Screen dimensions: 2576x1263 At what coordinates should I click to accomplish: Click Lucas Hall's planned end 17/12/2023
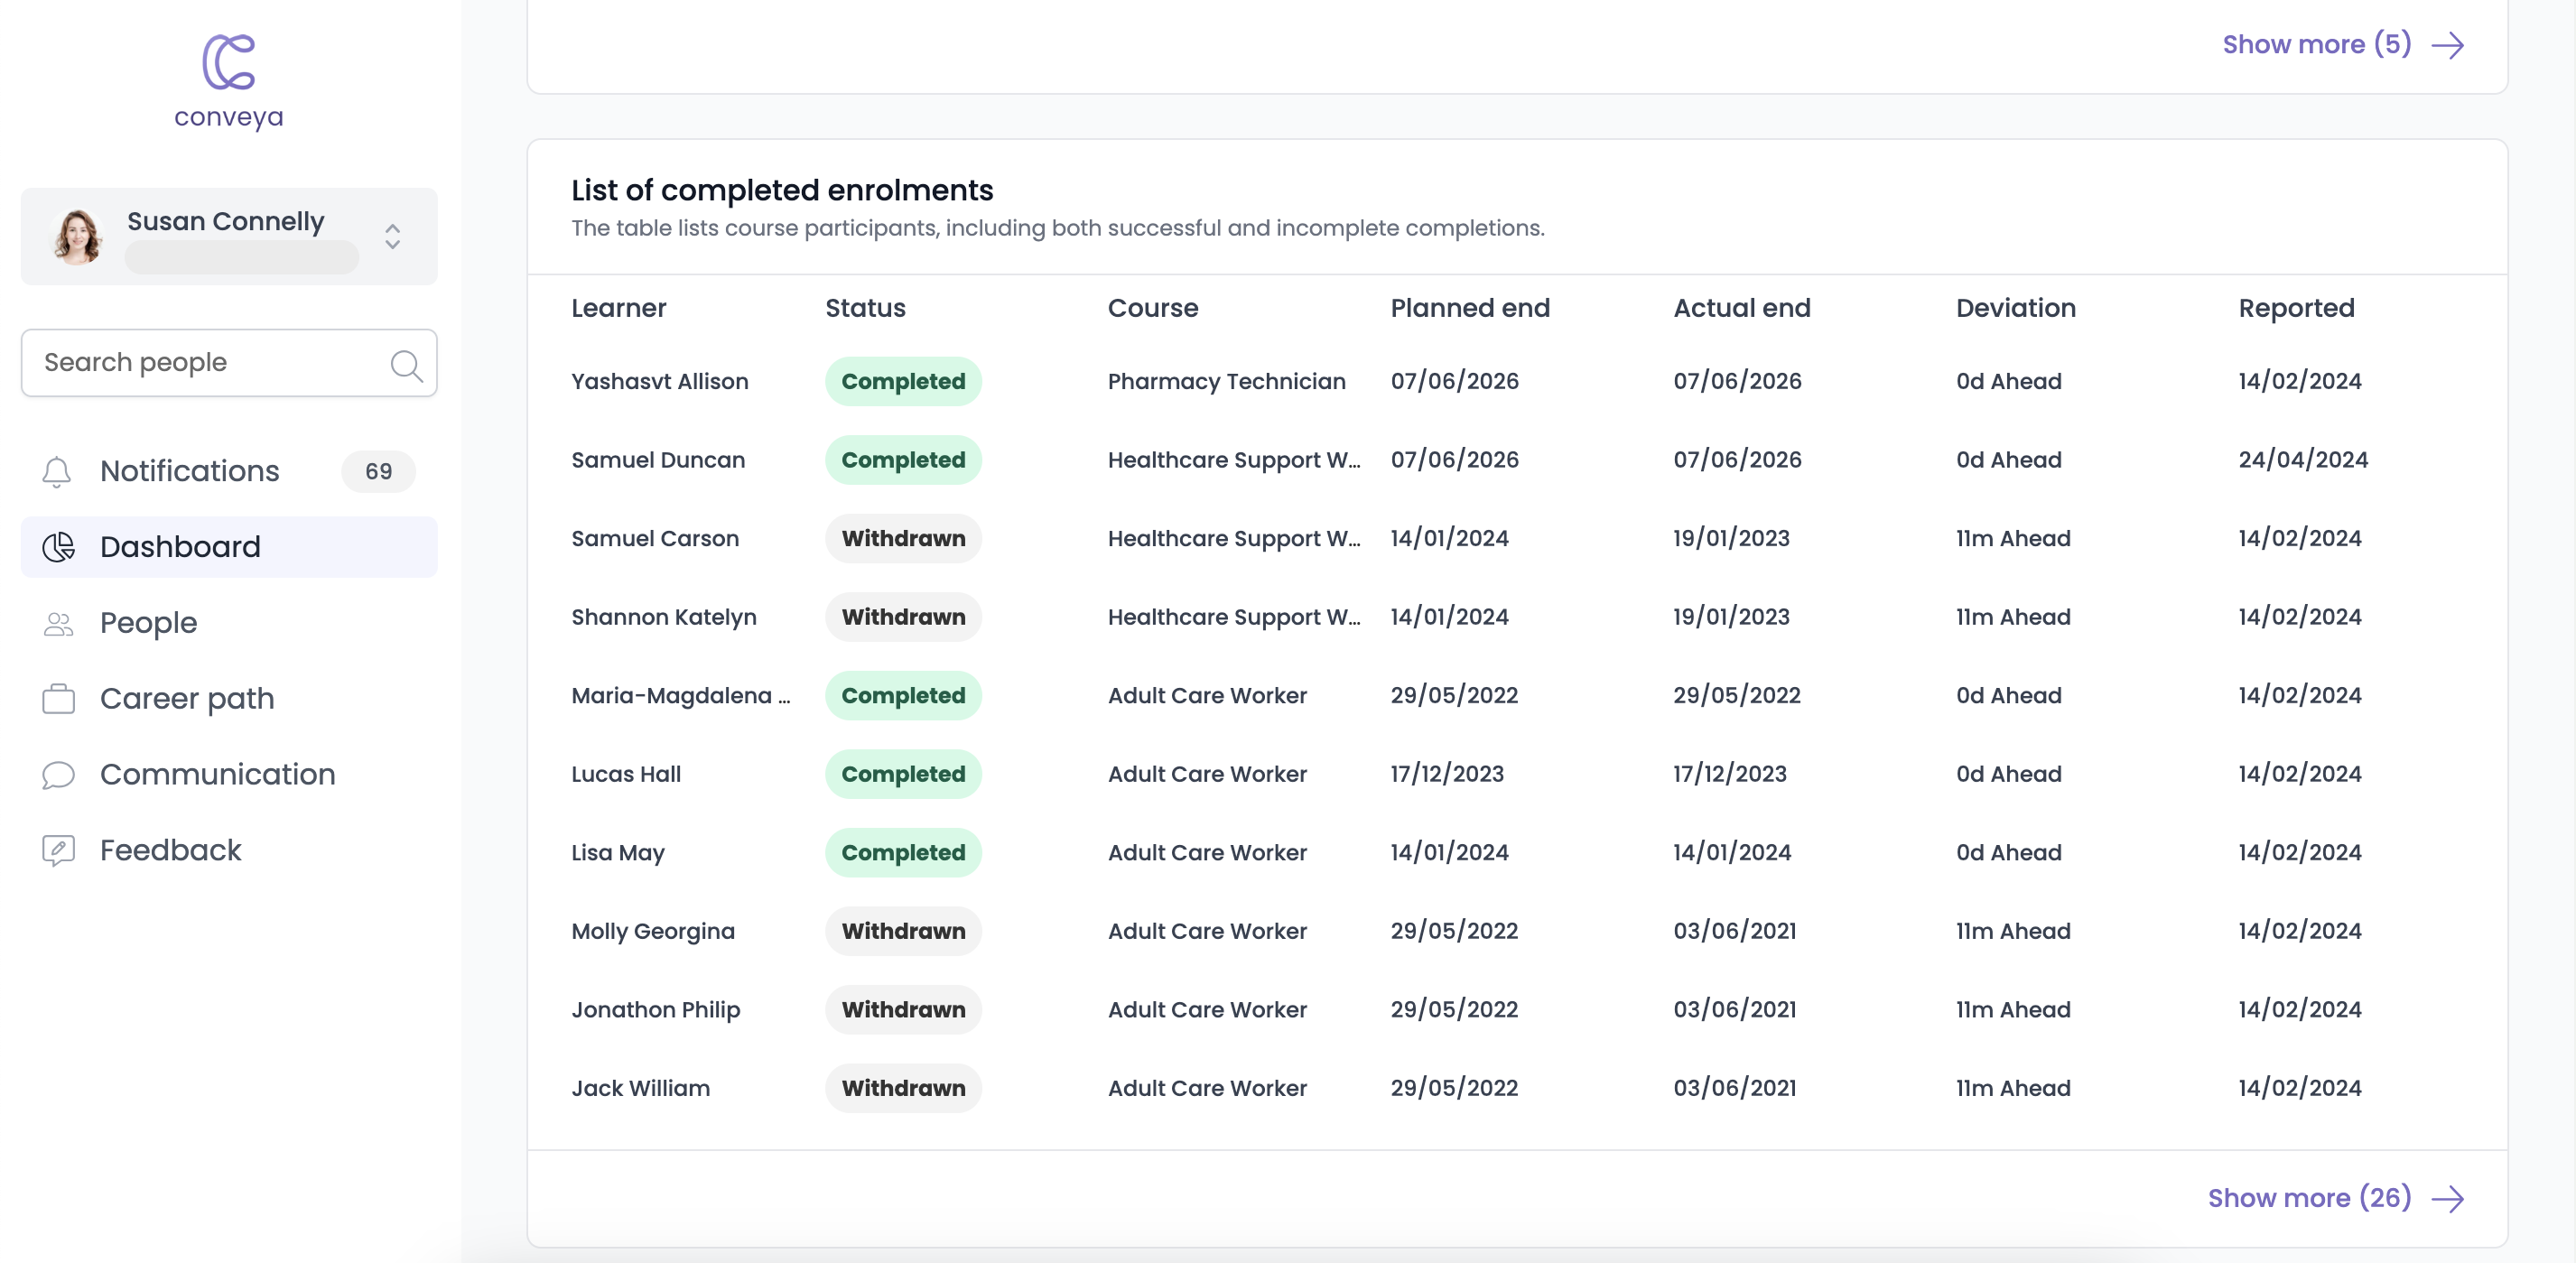pos(1447,774)
